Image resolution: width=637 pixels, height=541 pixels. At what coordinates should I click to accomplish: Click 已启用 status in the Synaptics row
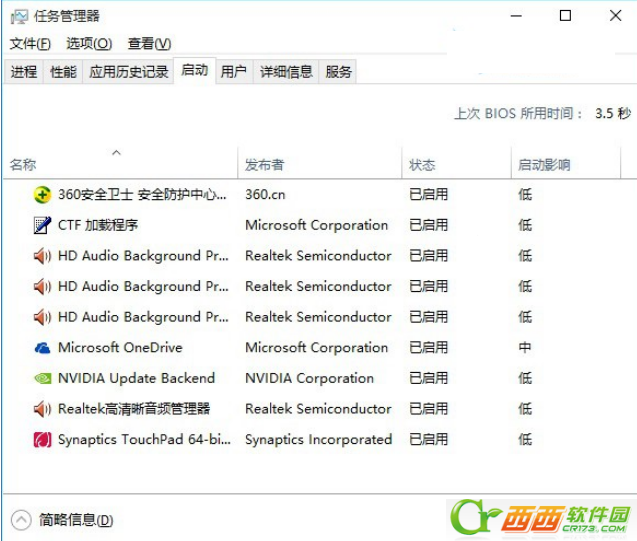point(429,439)
